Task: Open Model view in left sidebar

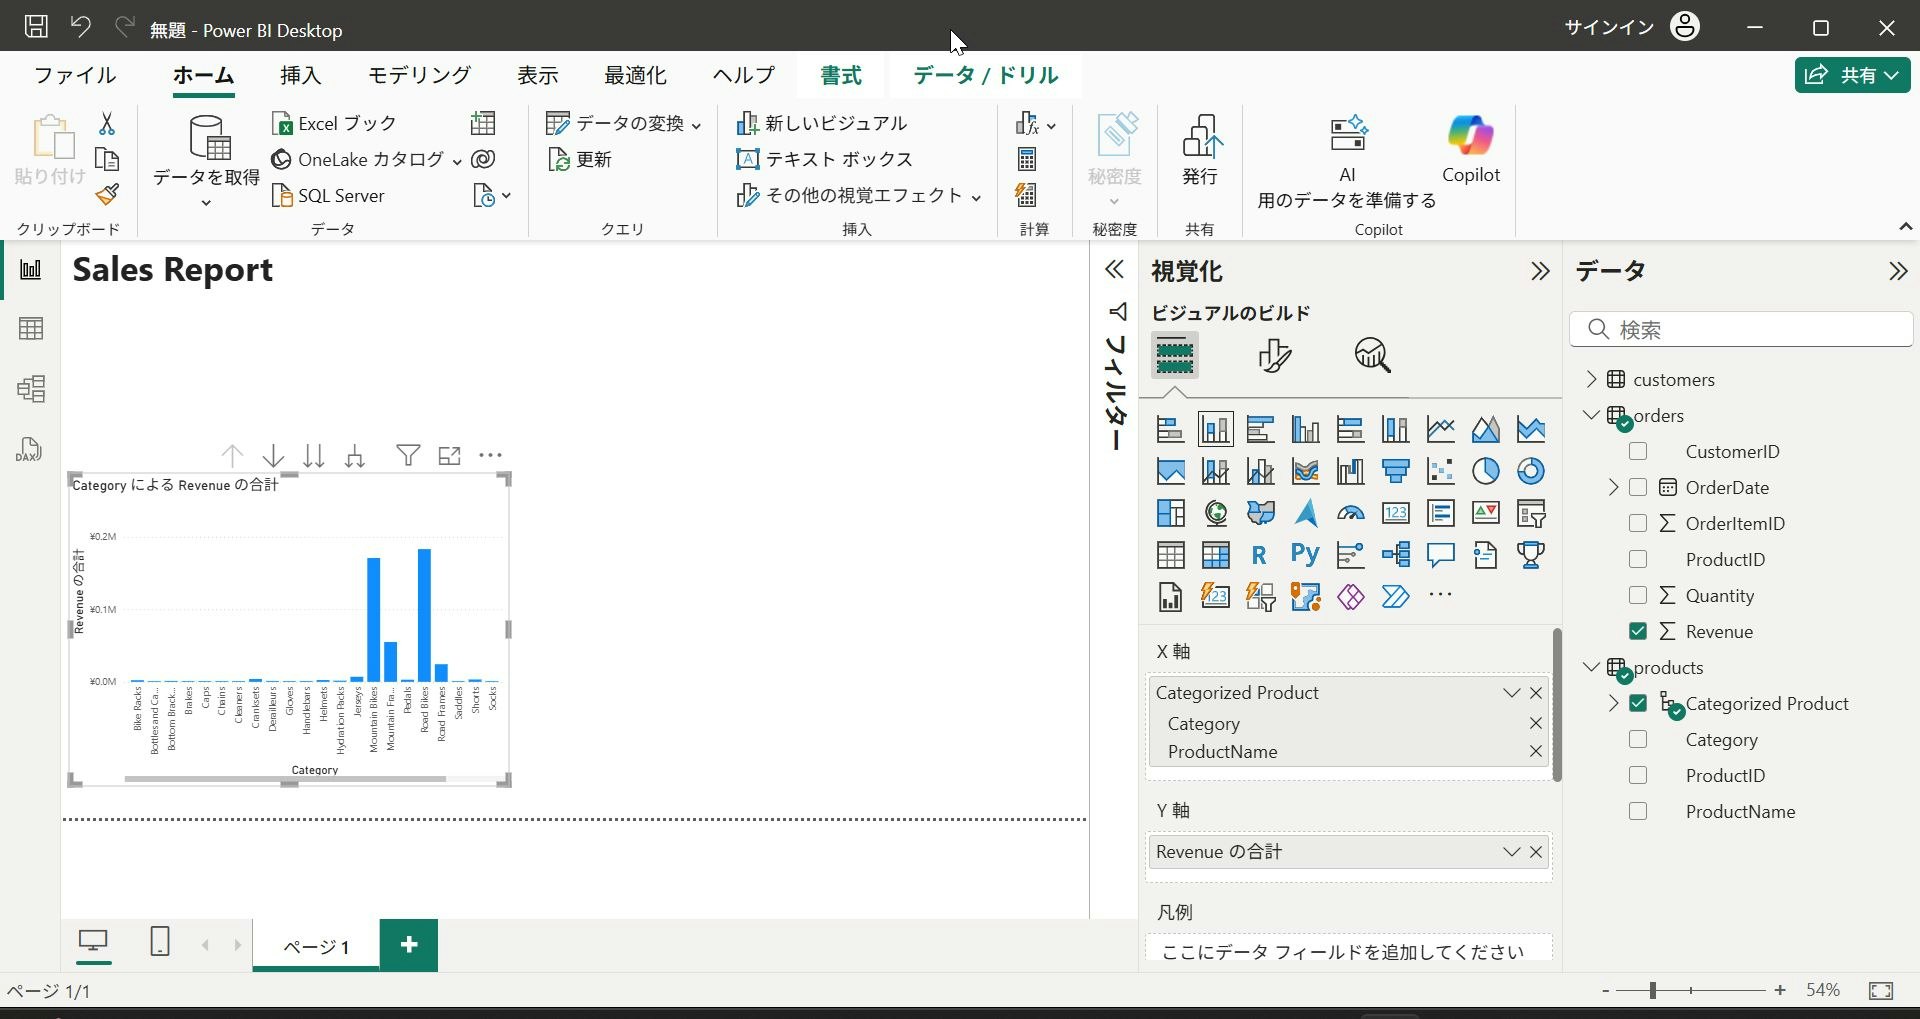Action: pyautogui.click(x=31, y=389)
